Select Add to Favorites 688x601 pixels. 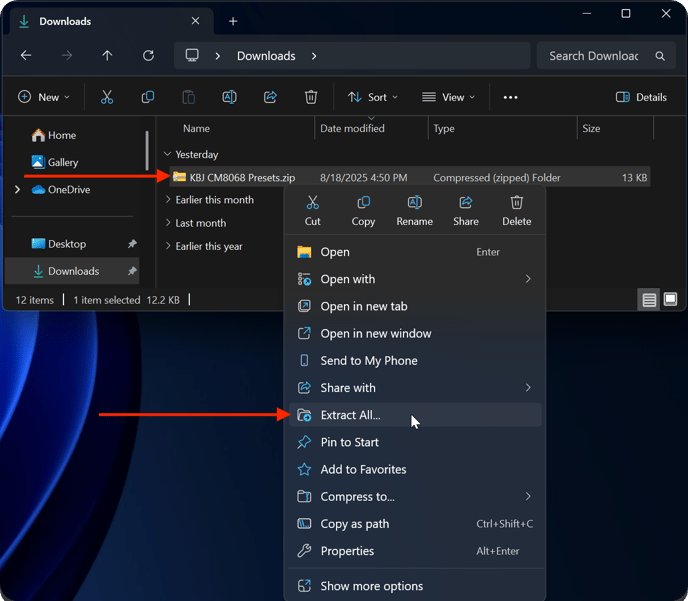click(x=415, y=469)
